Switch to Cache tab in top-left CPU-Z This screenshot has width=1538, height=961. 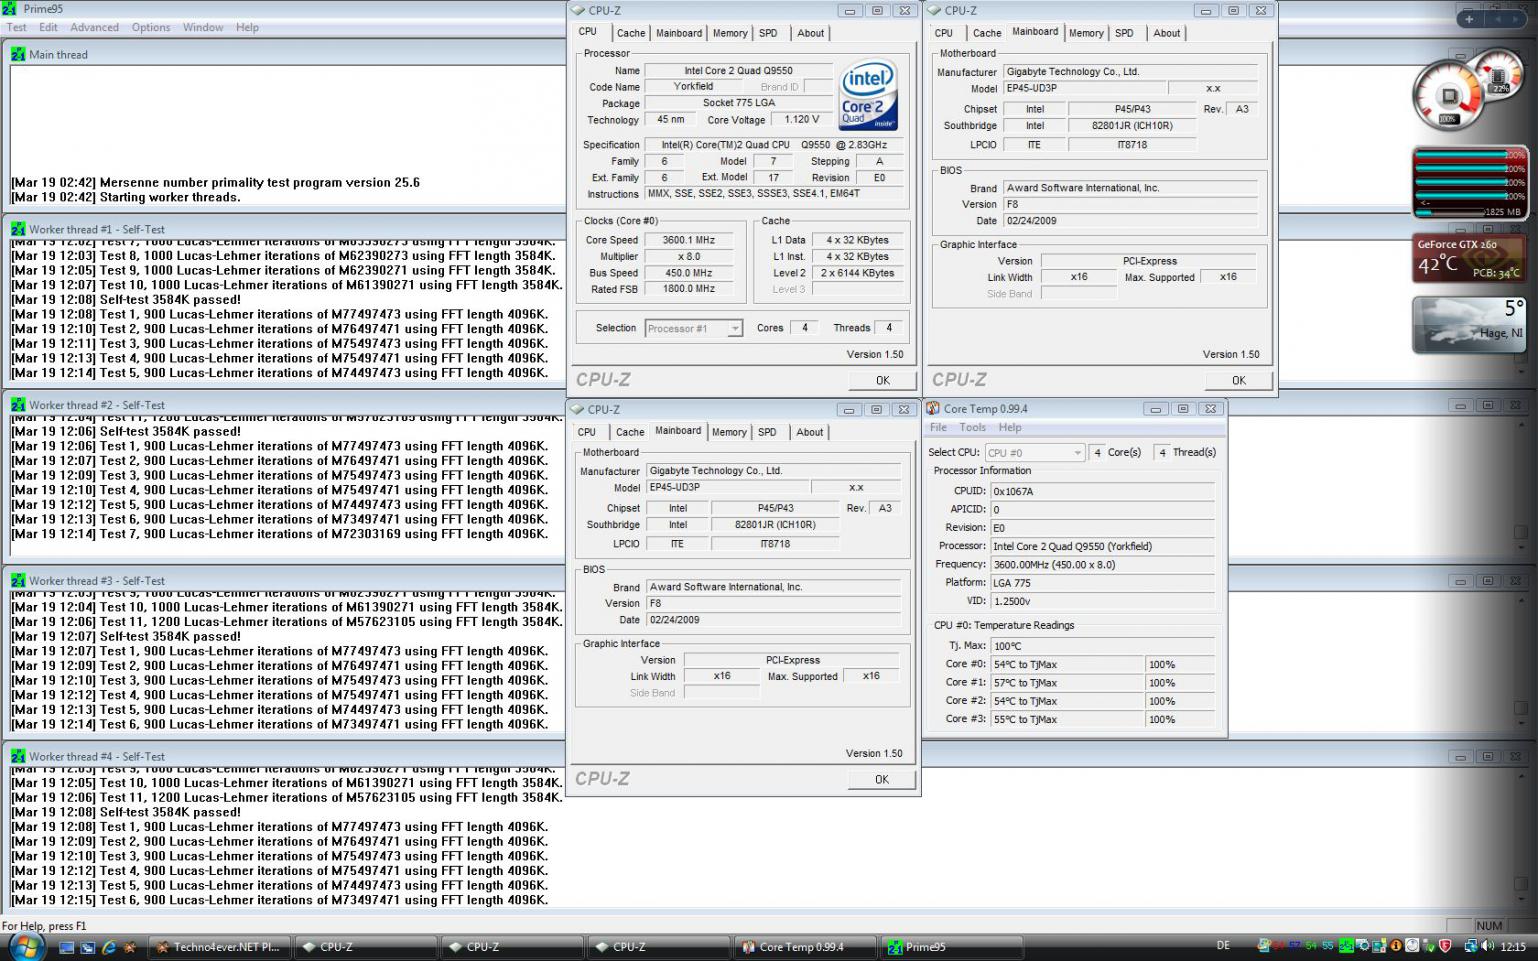[x=631, y=33]
